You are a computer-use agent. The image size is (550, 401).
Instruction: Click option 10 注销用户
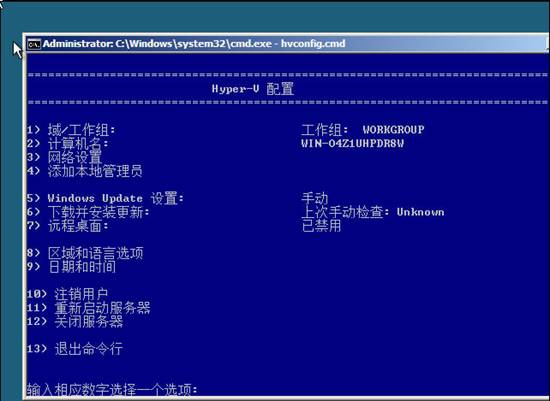[67, 294]
